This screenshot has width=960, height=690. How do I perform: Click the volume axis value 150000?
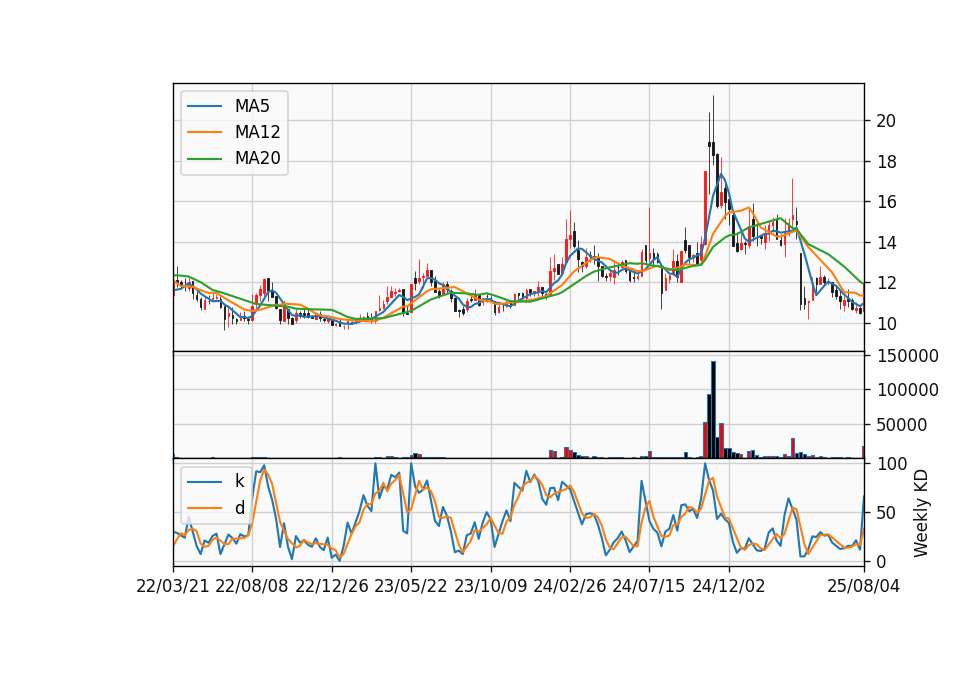click(x=907, y=356)
